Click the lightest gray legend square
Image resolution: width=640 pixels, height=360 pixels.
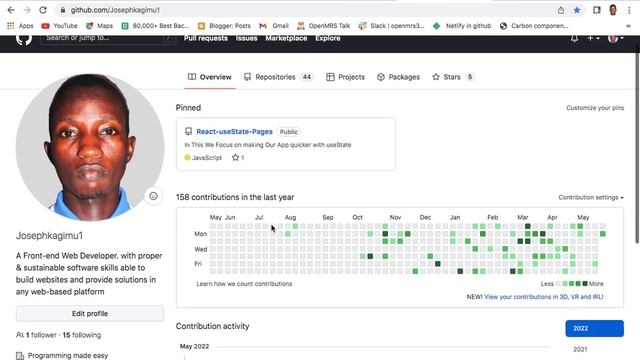pyautogui.click(x=558, y=284)
